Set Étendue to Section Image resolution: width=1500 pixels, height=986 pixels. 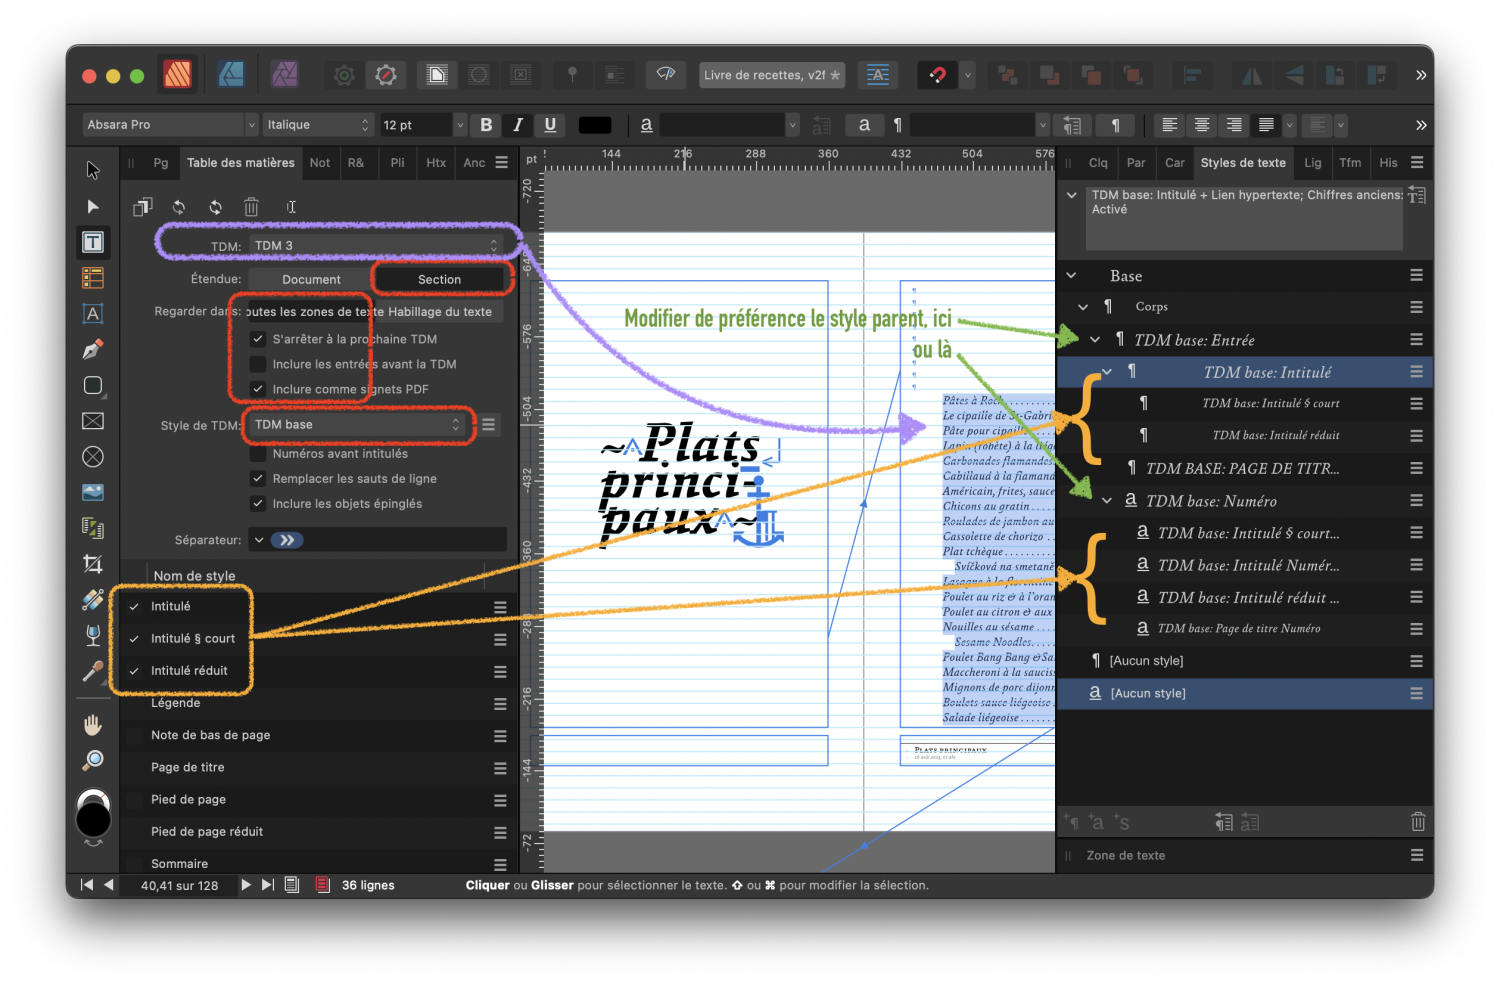(439, 280)
